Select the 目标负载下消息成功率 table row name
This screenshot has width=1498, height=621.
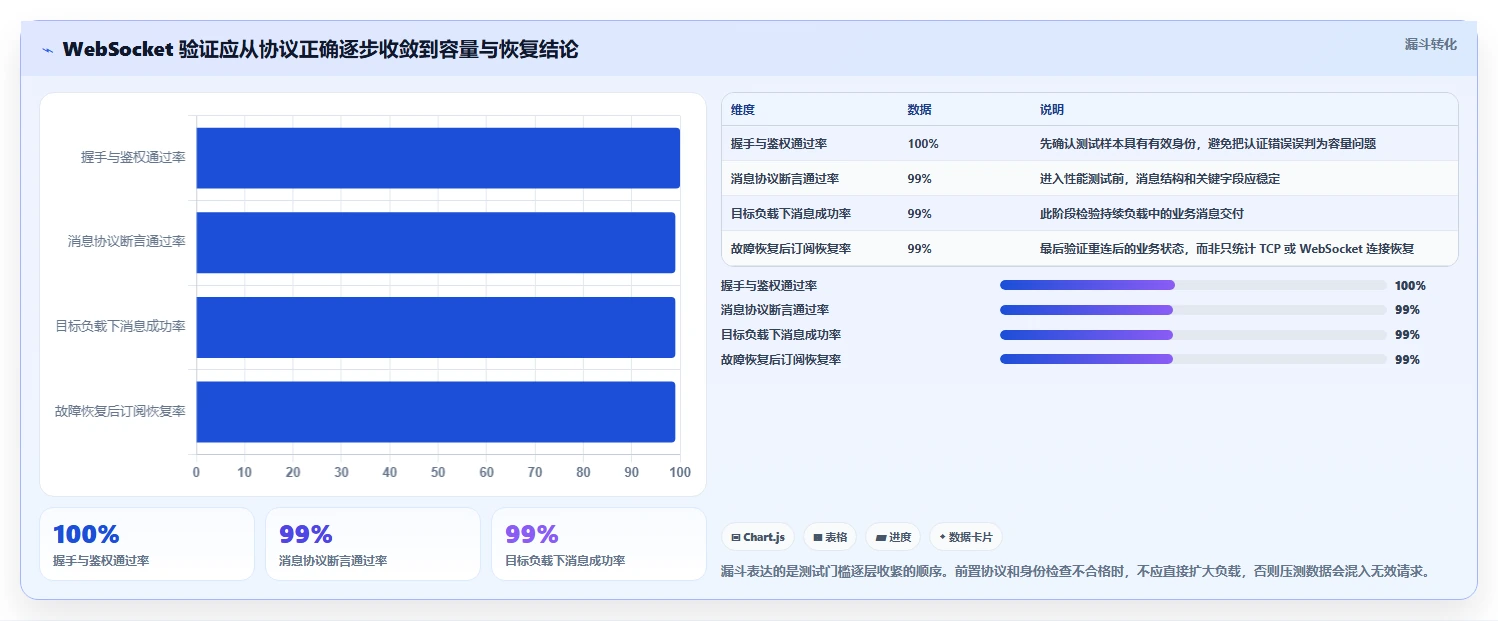coord(791,214)
